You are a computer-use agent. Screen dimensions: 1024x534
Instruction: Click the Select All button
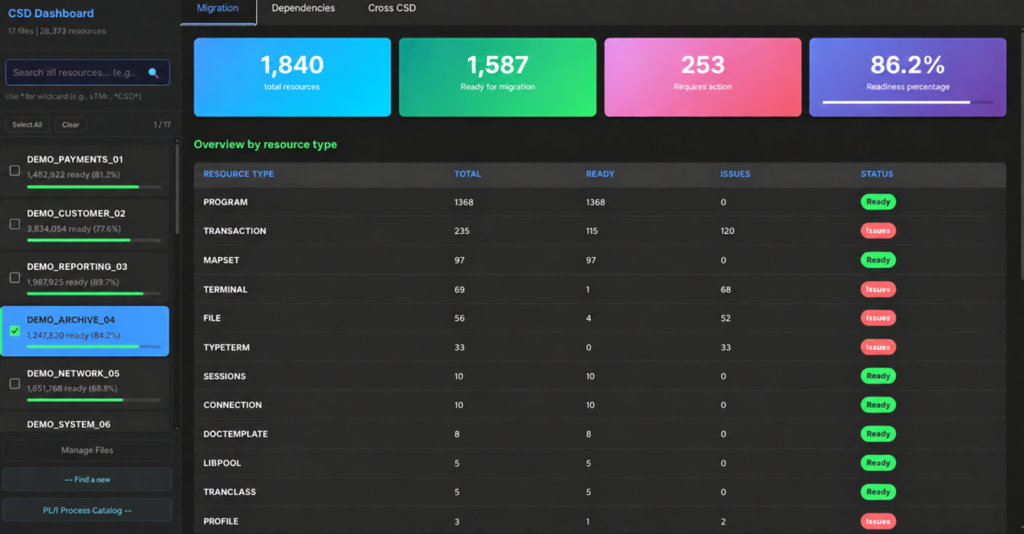tap(27, 125)
